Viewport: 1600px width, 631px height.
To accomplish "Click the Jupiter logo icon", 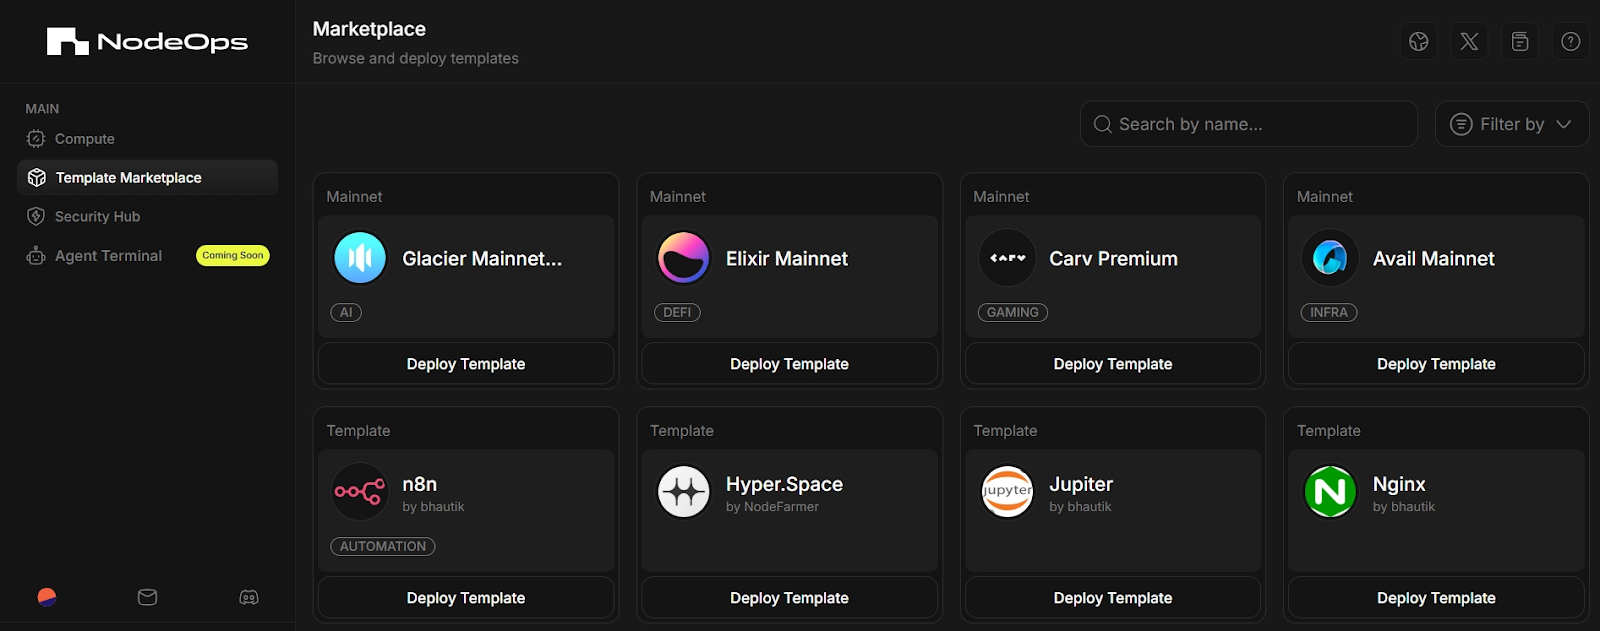I will click(1007, 492).
